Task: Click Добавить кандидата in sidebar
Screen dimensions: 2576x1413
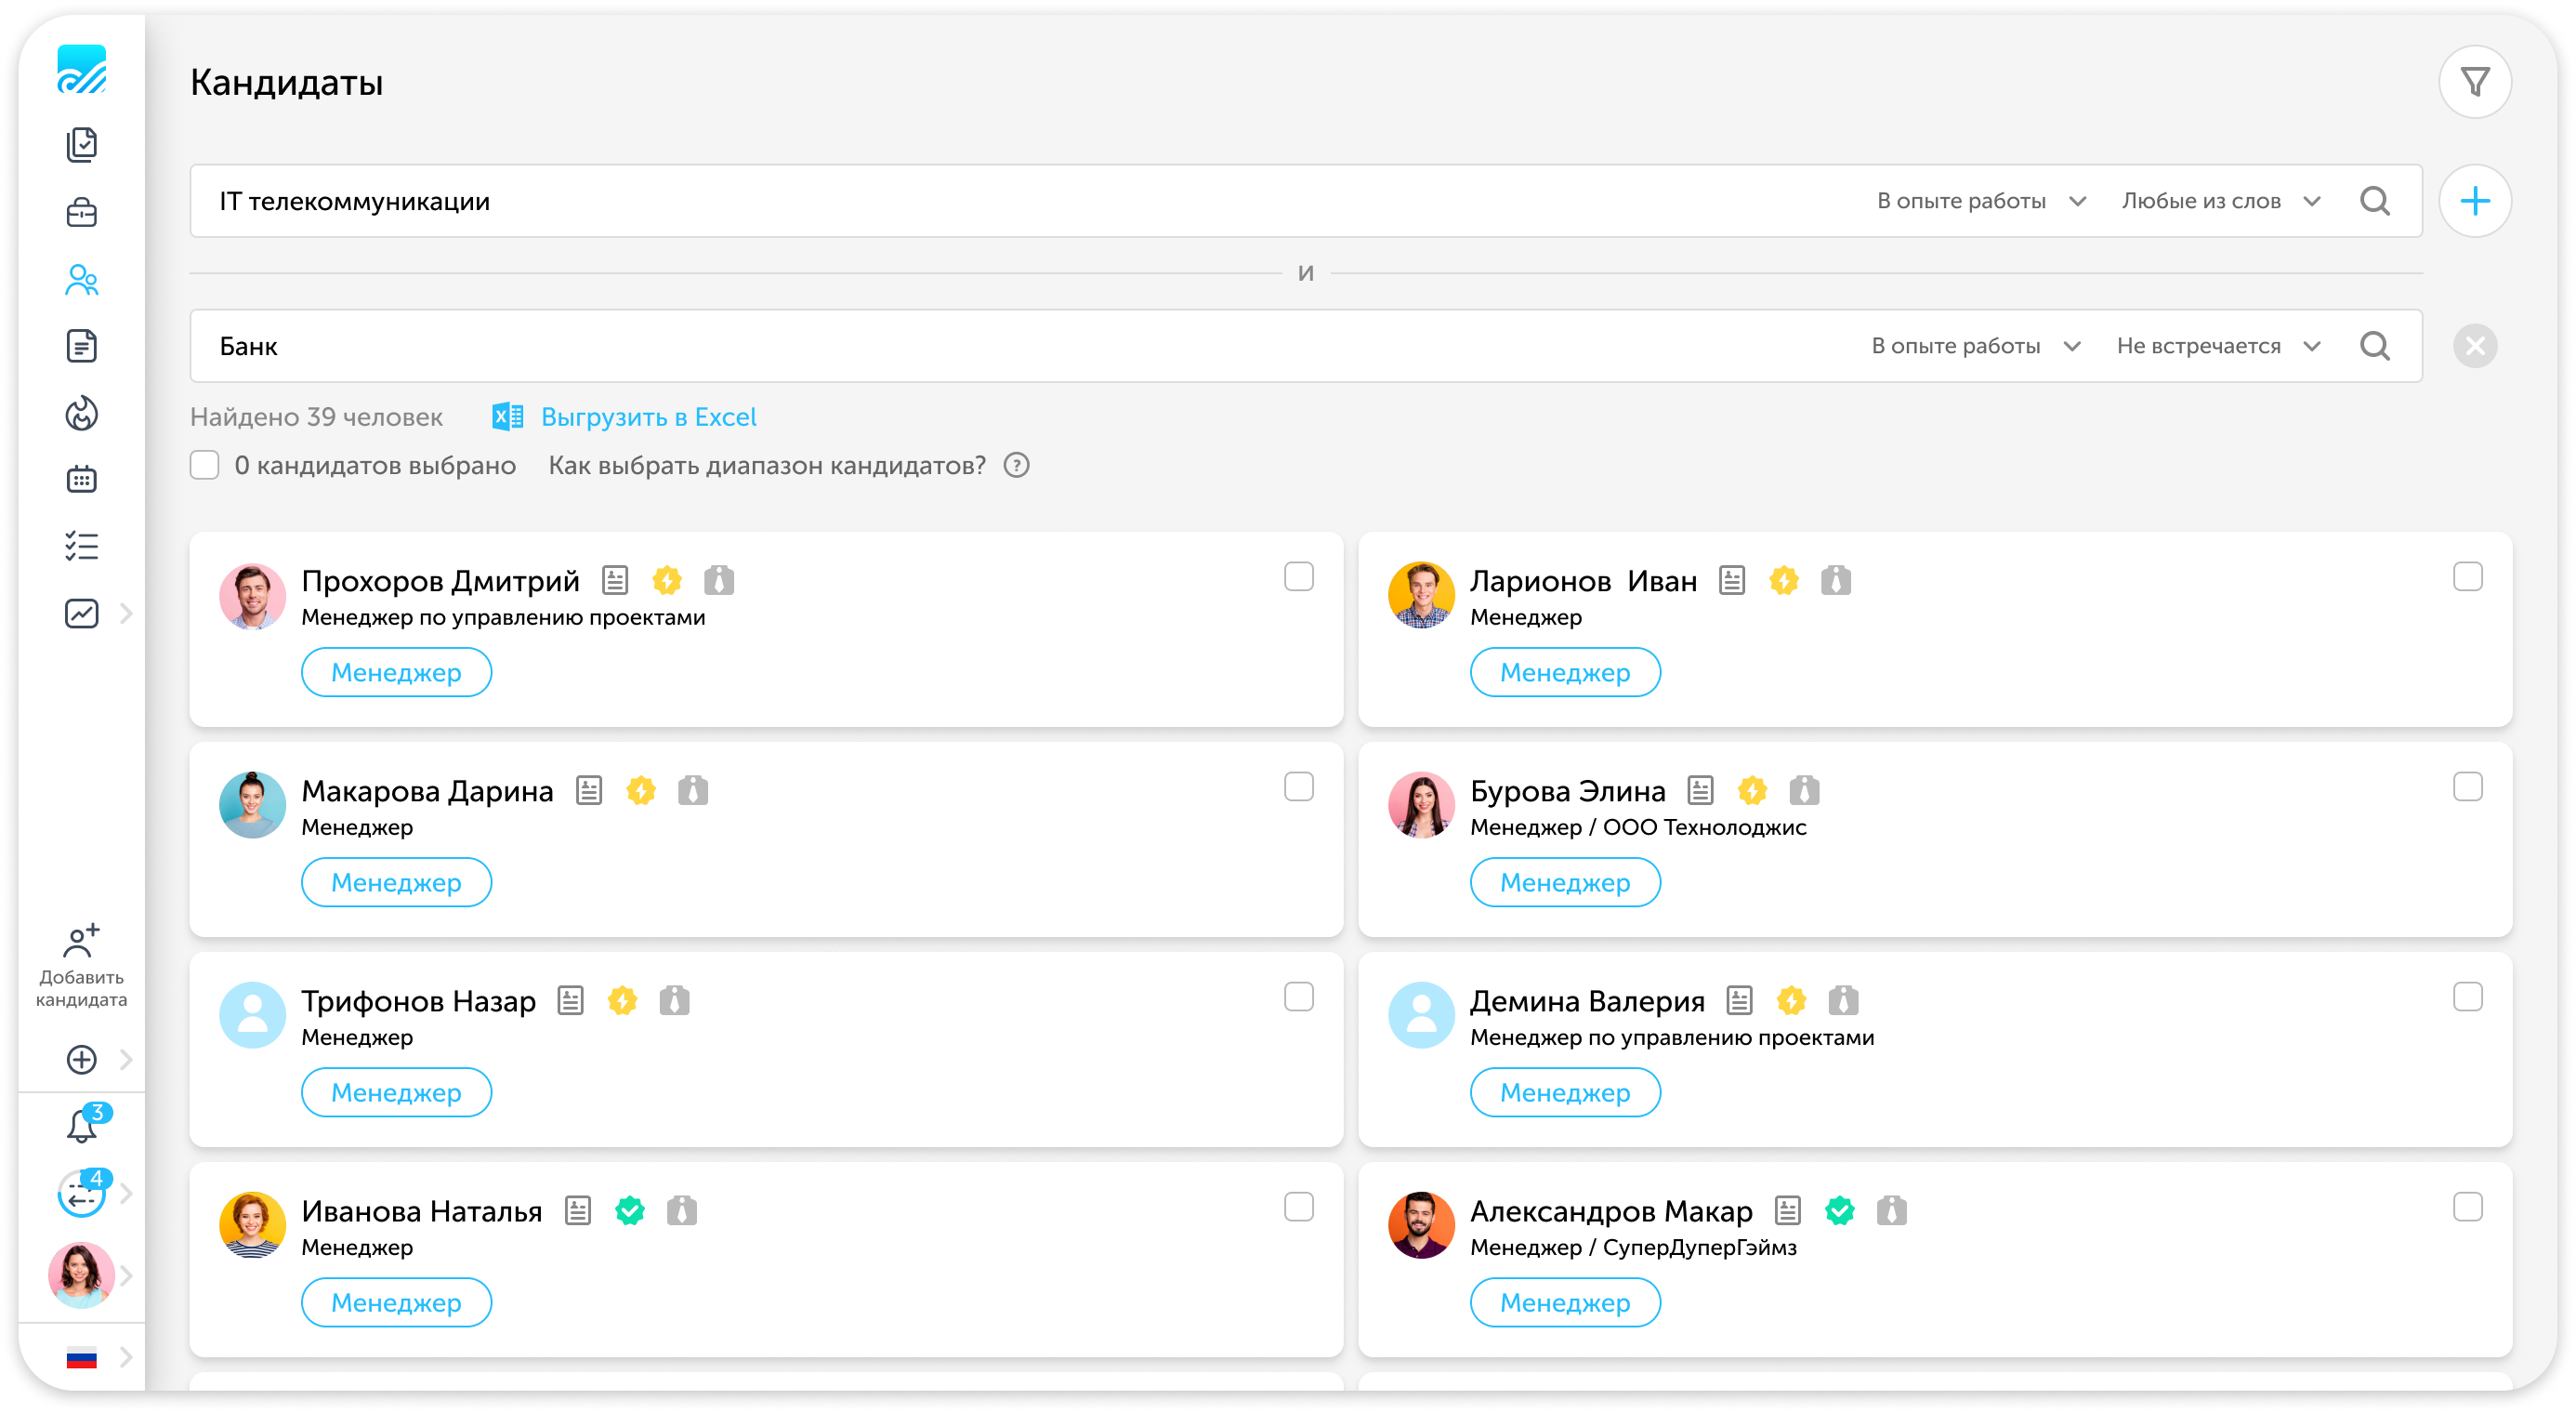Action: click(82, 965)
